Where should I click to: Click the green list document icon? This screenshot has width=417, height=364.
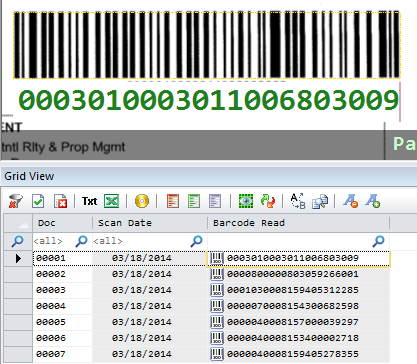194,201
